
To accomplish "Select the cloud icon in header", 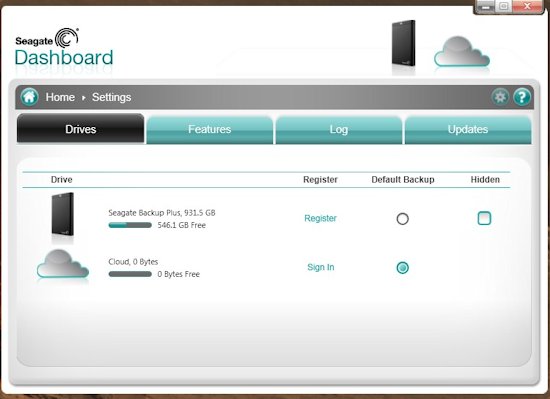I will pos(462,52).
